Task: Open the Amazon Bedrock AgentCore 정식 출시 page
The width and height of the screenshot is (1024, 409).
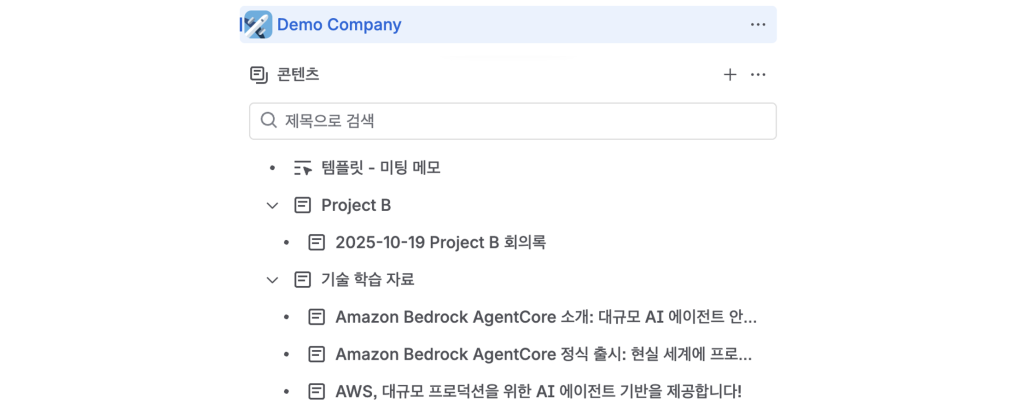Action: pos(544,354)
